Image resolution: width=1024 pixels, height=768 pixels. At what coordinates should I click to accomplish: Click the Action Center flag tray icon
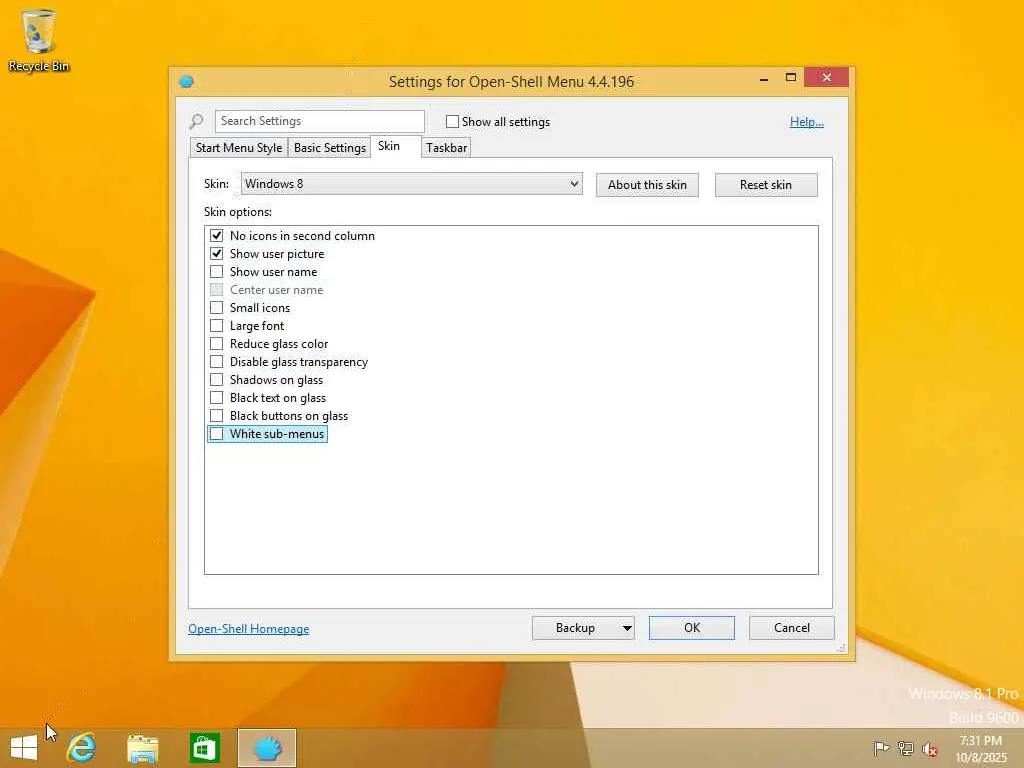[880, 748]
